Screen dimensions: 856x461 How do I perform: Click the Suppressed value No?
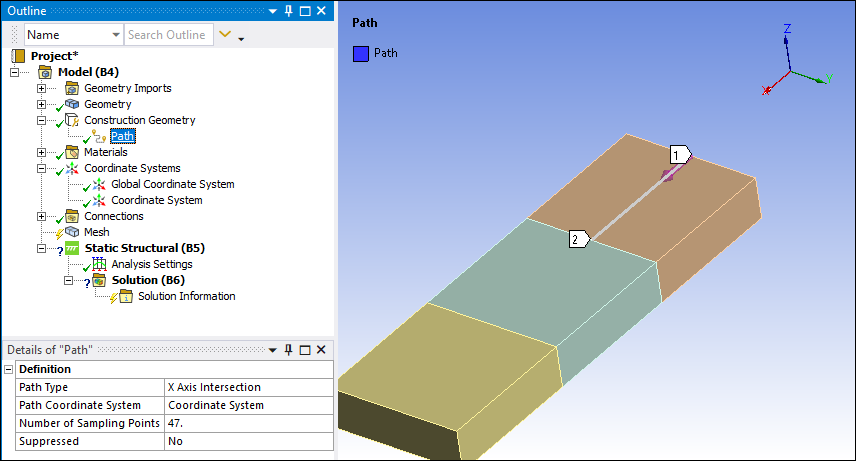pos(248,441)
